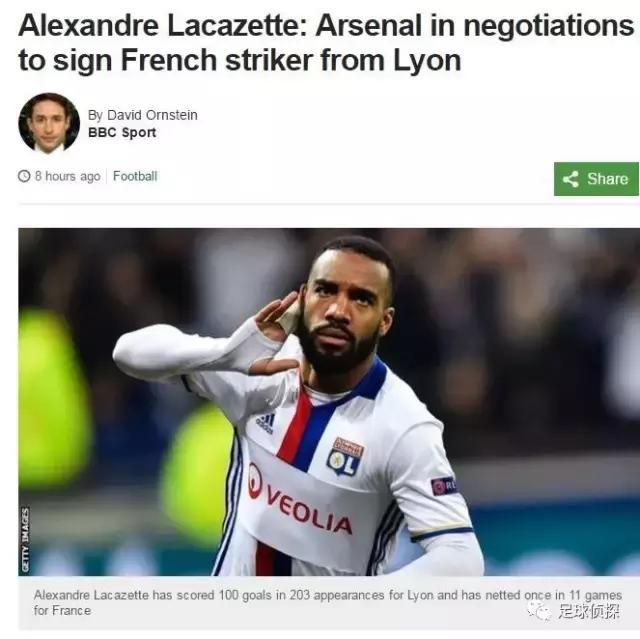640x639 pixels.
Task: Click the competition badge on the player's sleeve
Action: pyautogui.click(x=443, y=486)
